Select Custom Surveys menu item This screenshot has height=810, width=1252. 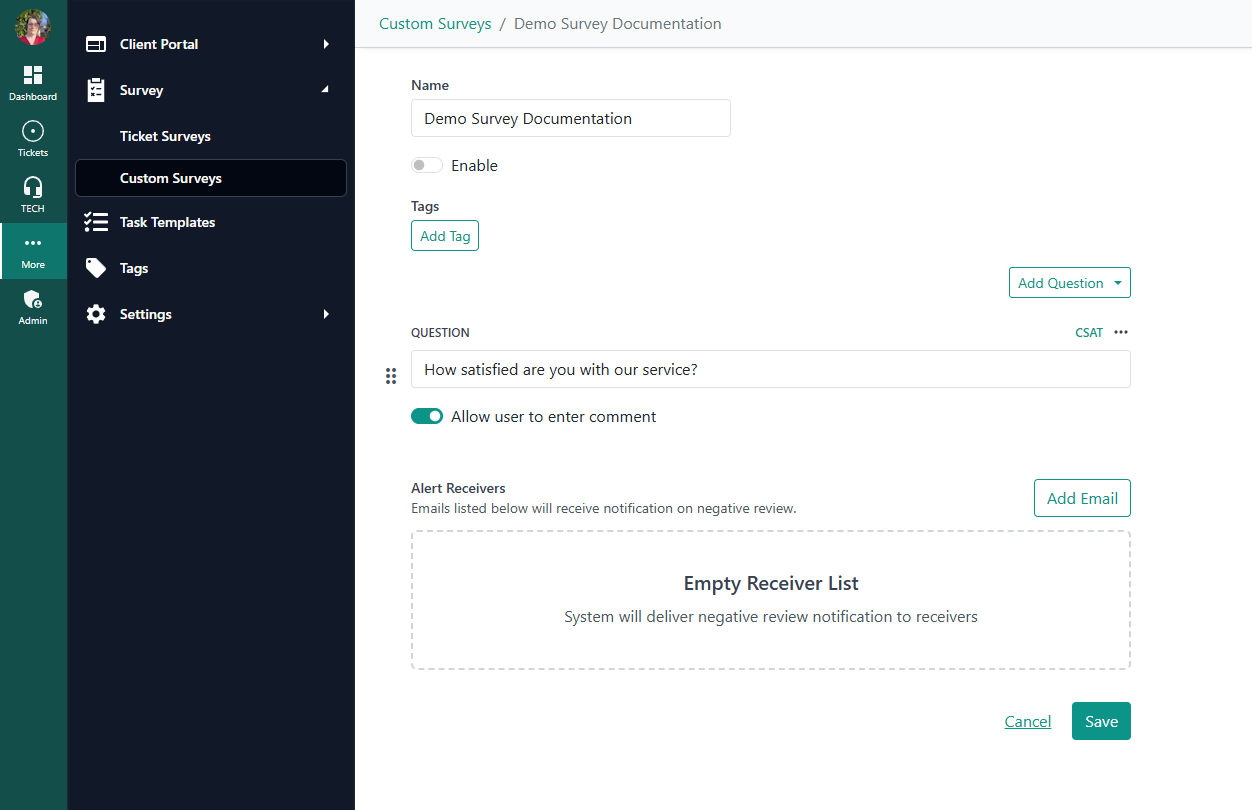click(171, 178)
